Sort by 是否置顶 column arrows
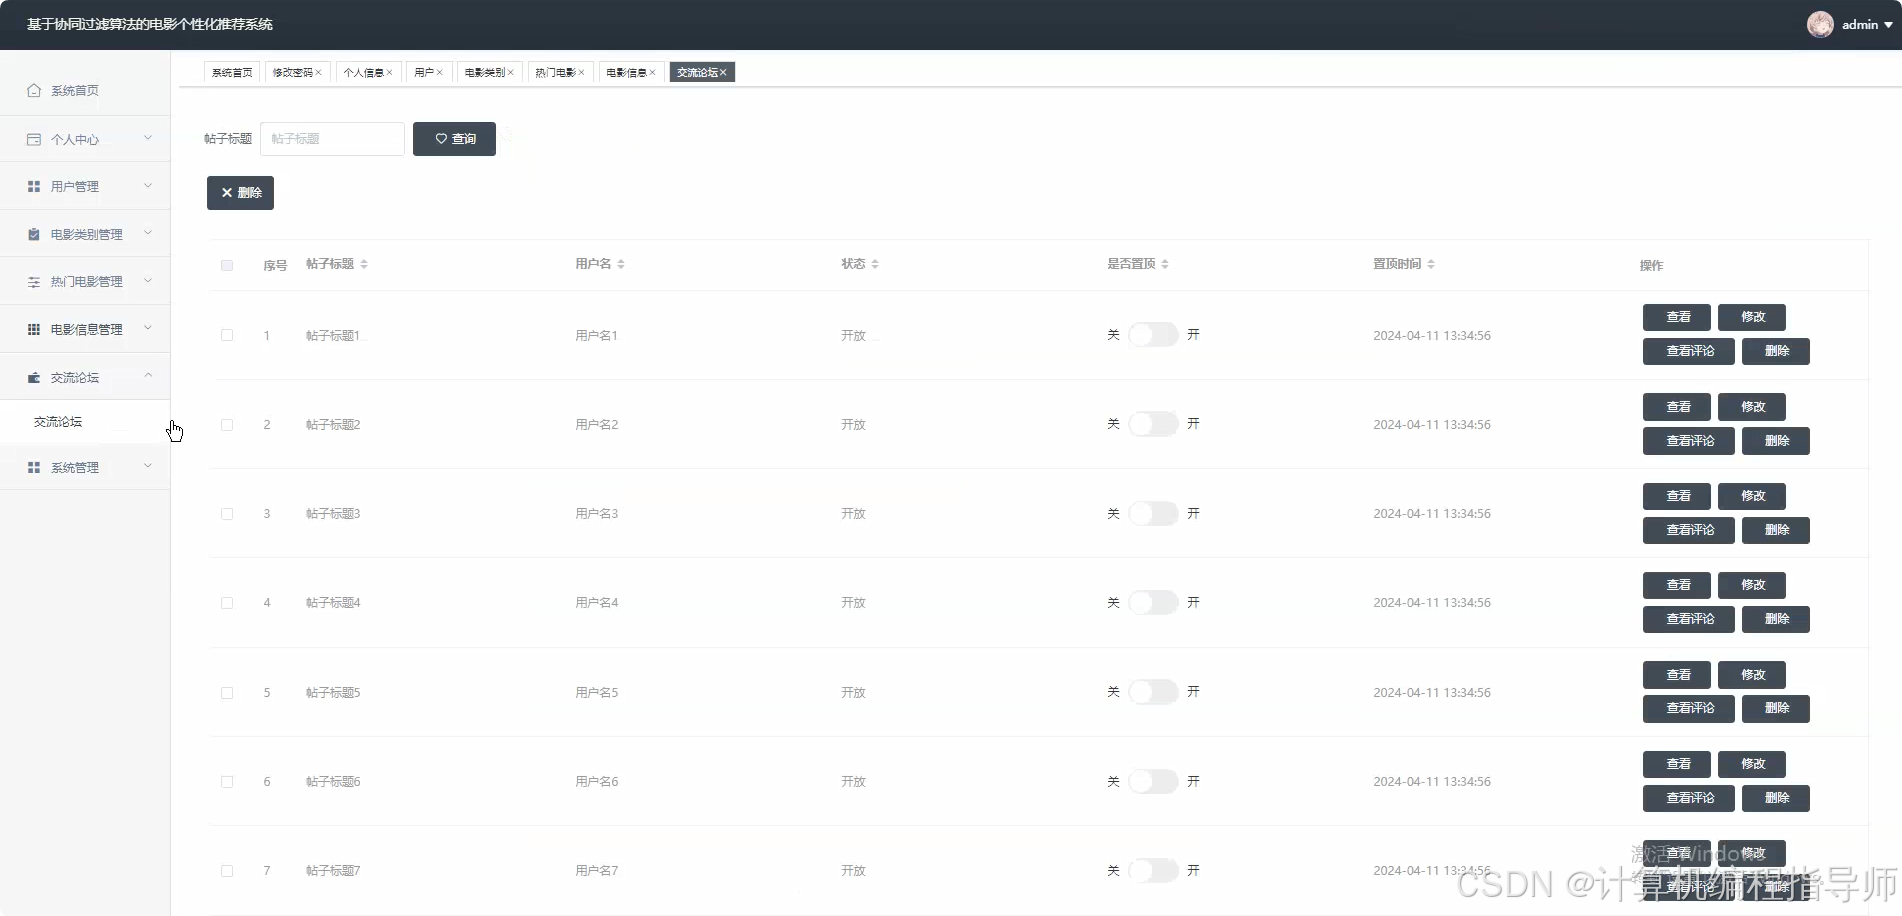 coord(1165,264)
